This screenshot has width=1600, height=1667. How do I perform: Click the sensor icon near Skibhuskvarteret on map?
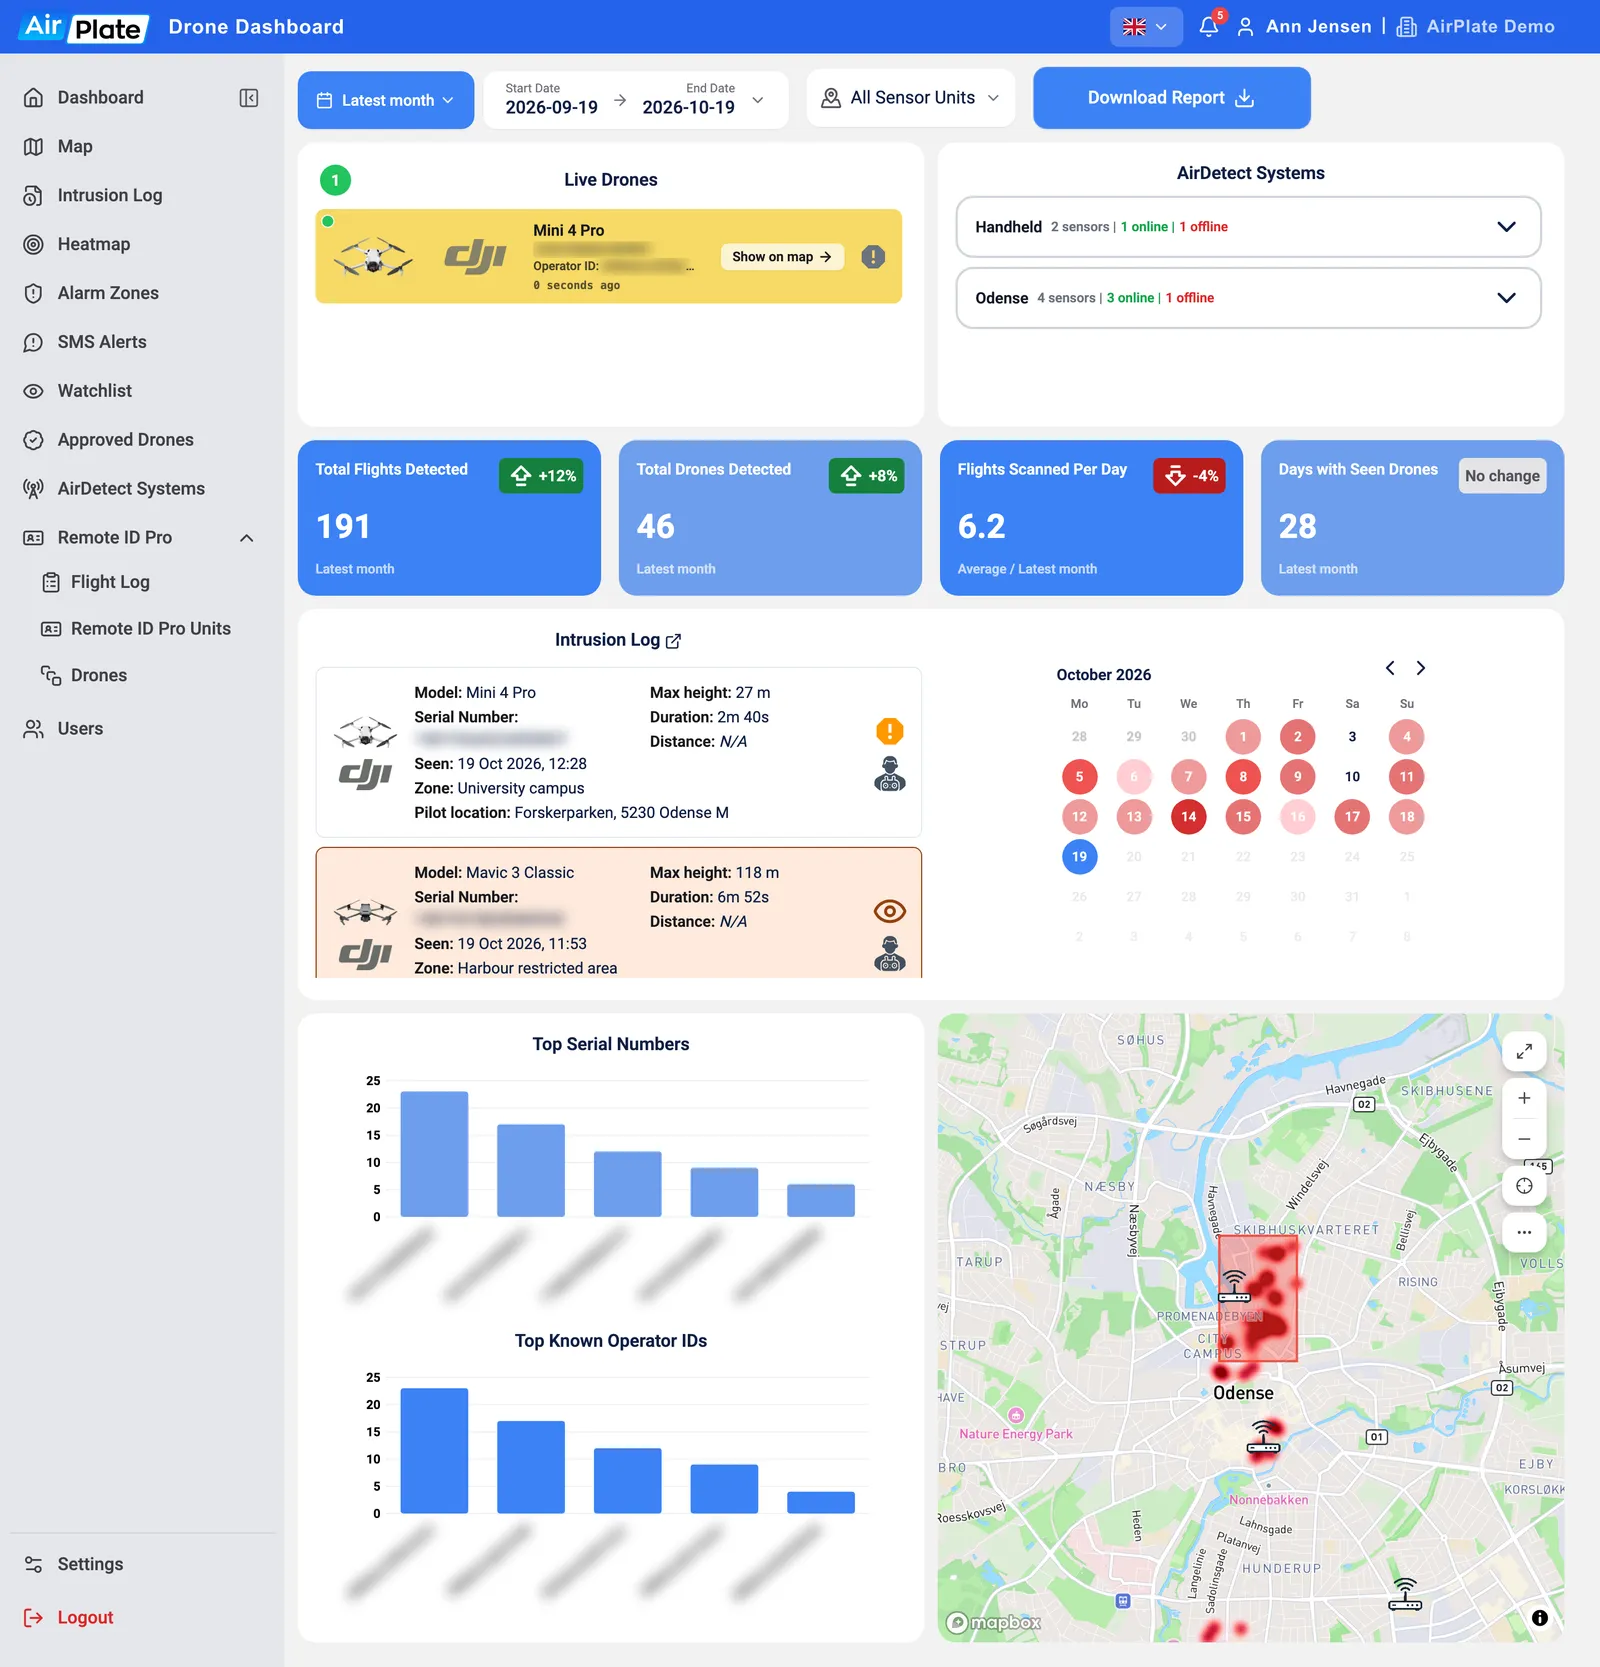click(1234, 1286)
